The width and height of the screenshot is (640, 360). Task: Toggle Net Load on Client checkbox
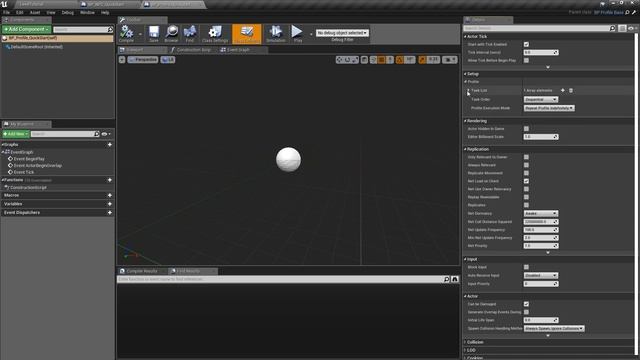pos(526,181)
